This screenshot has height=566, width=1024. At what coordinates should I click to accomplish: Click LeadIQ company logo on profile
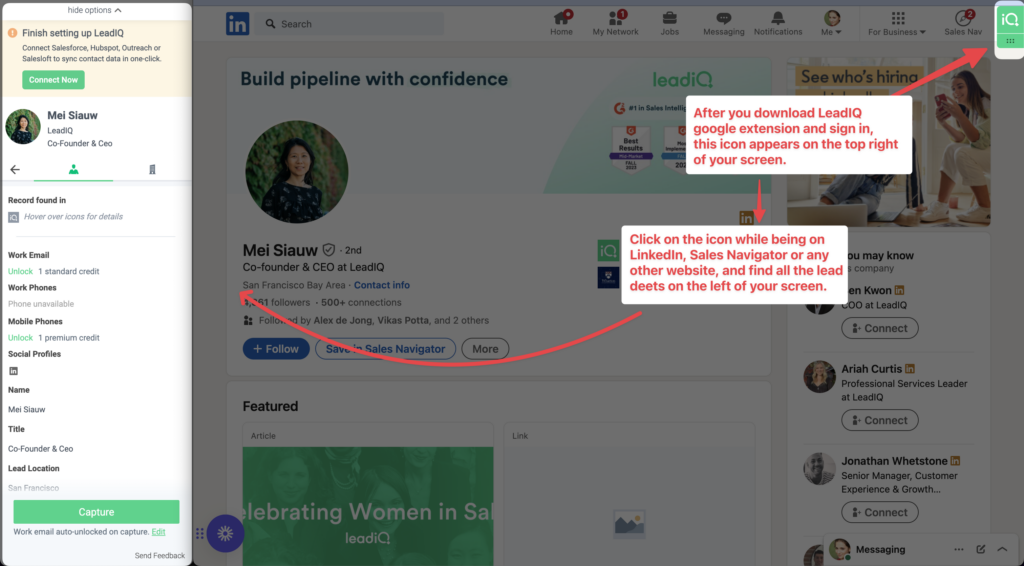coord(608,251)
